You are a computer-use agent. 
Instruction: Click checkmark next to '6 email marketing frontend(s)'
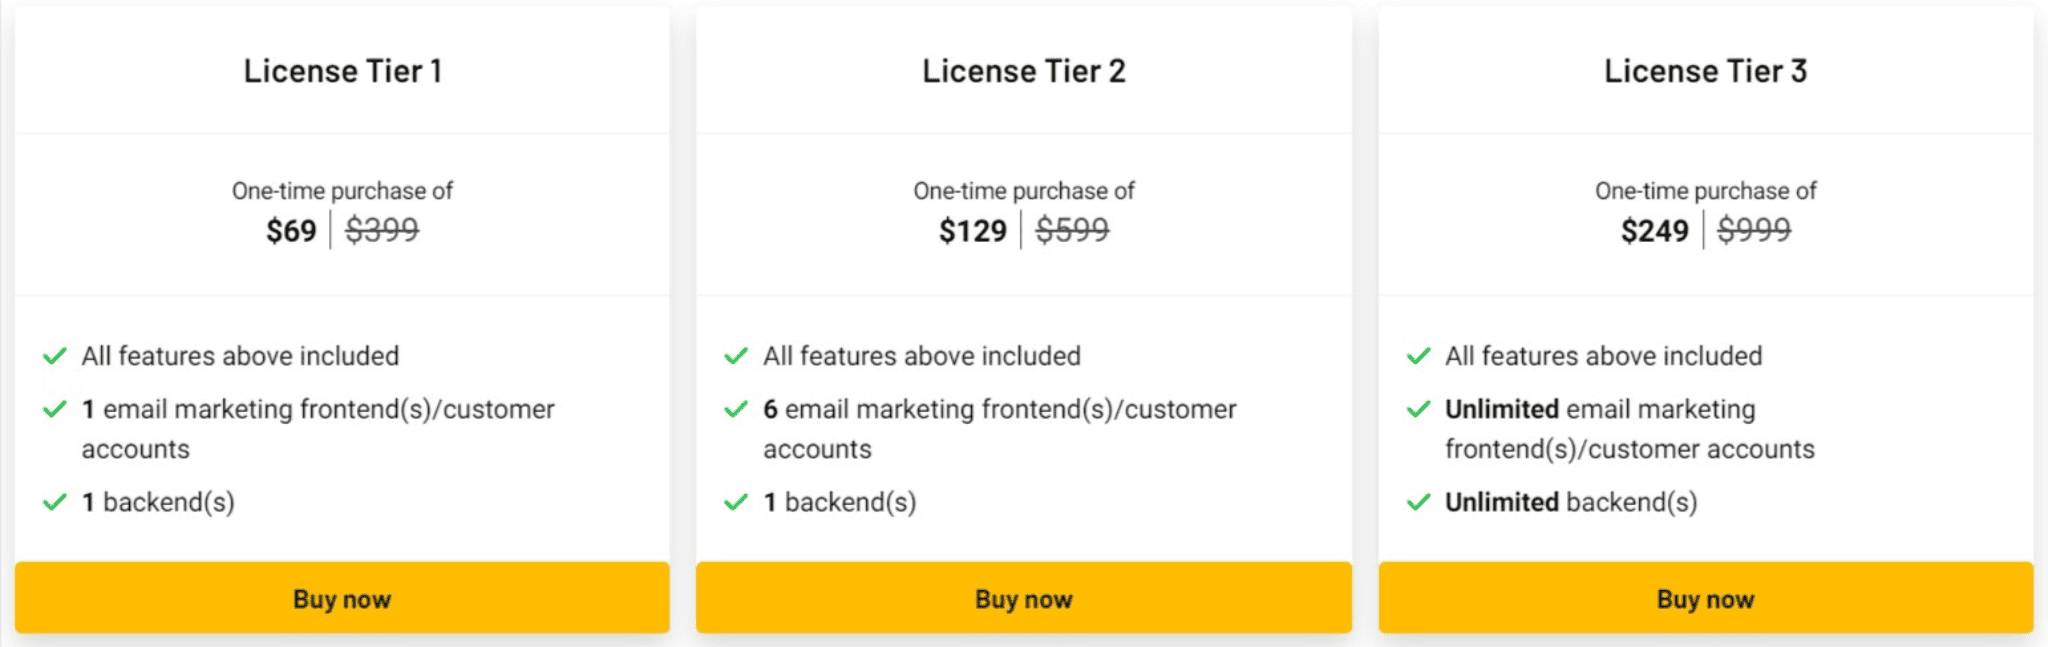736,409
